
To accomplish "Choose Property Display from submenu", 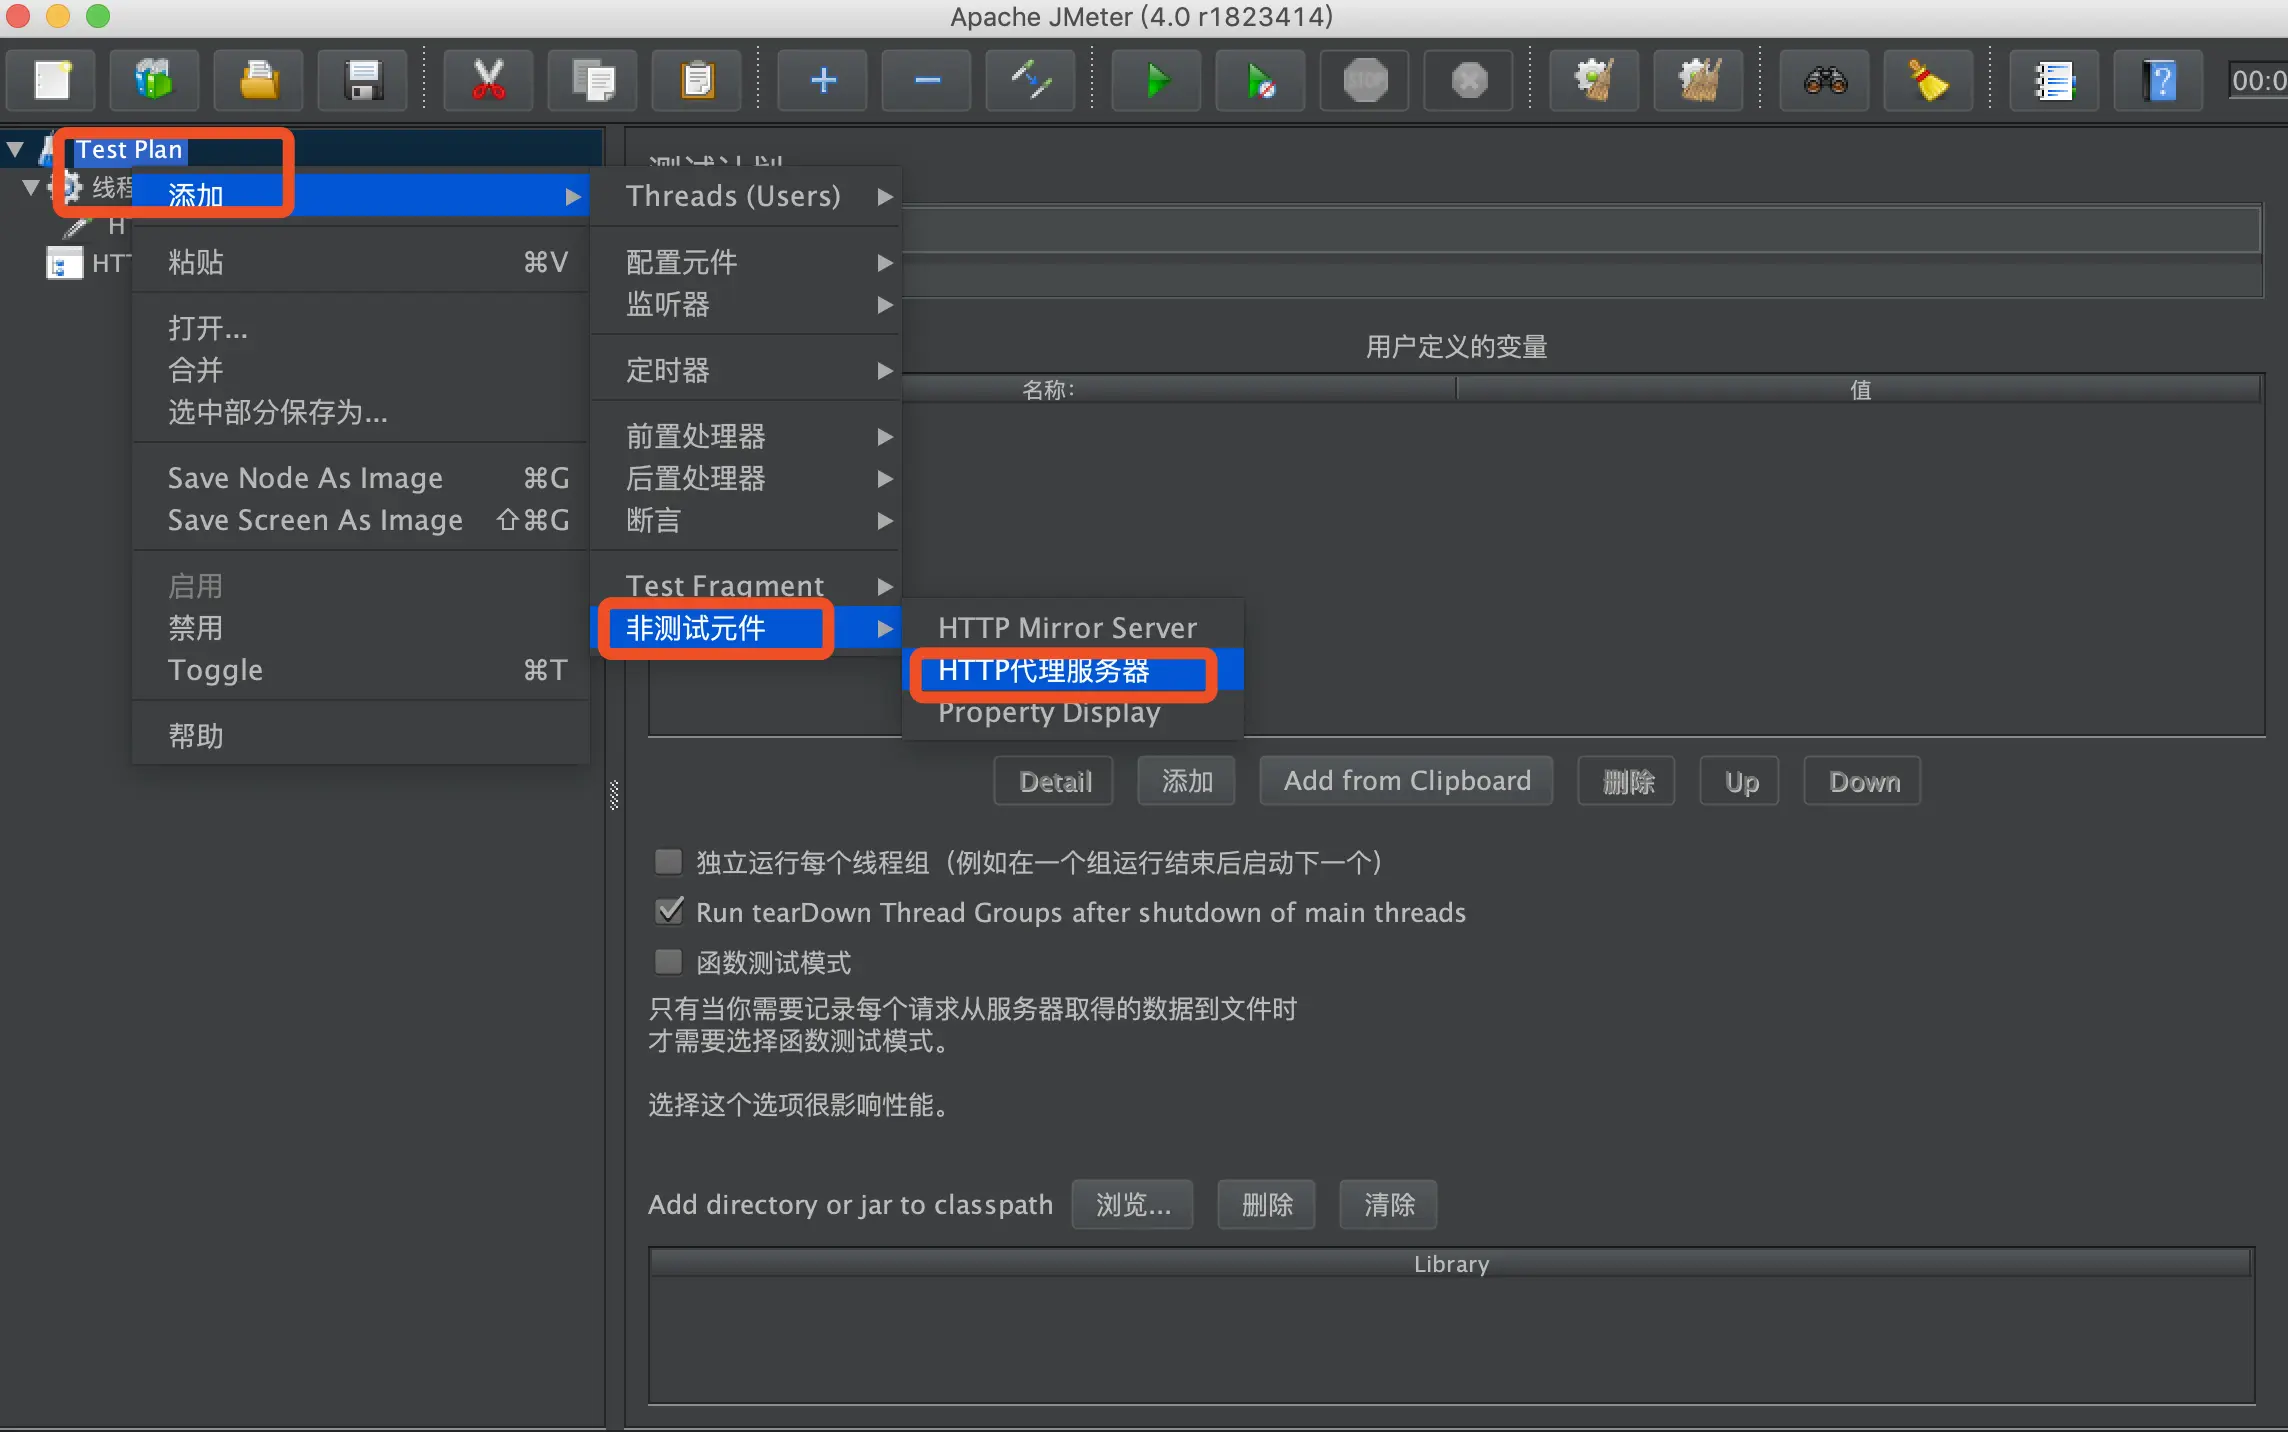I will pyautogui.click(x=1049, y=713).
